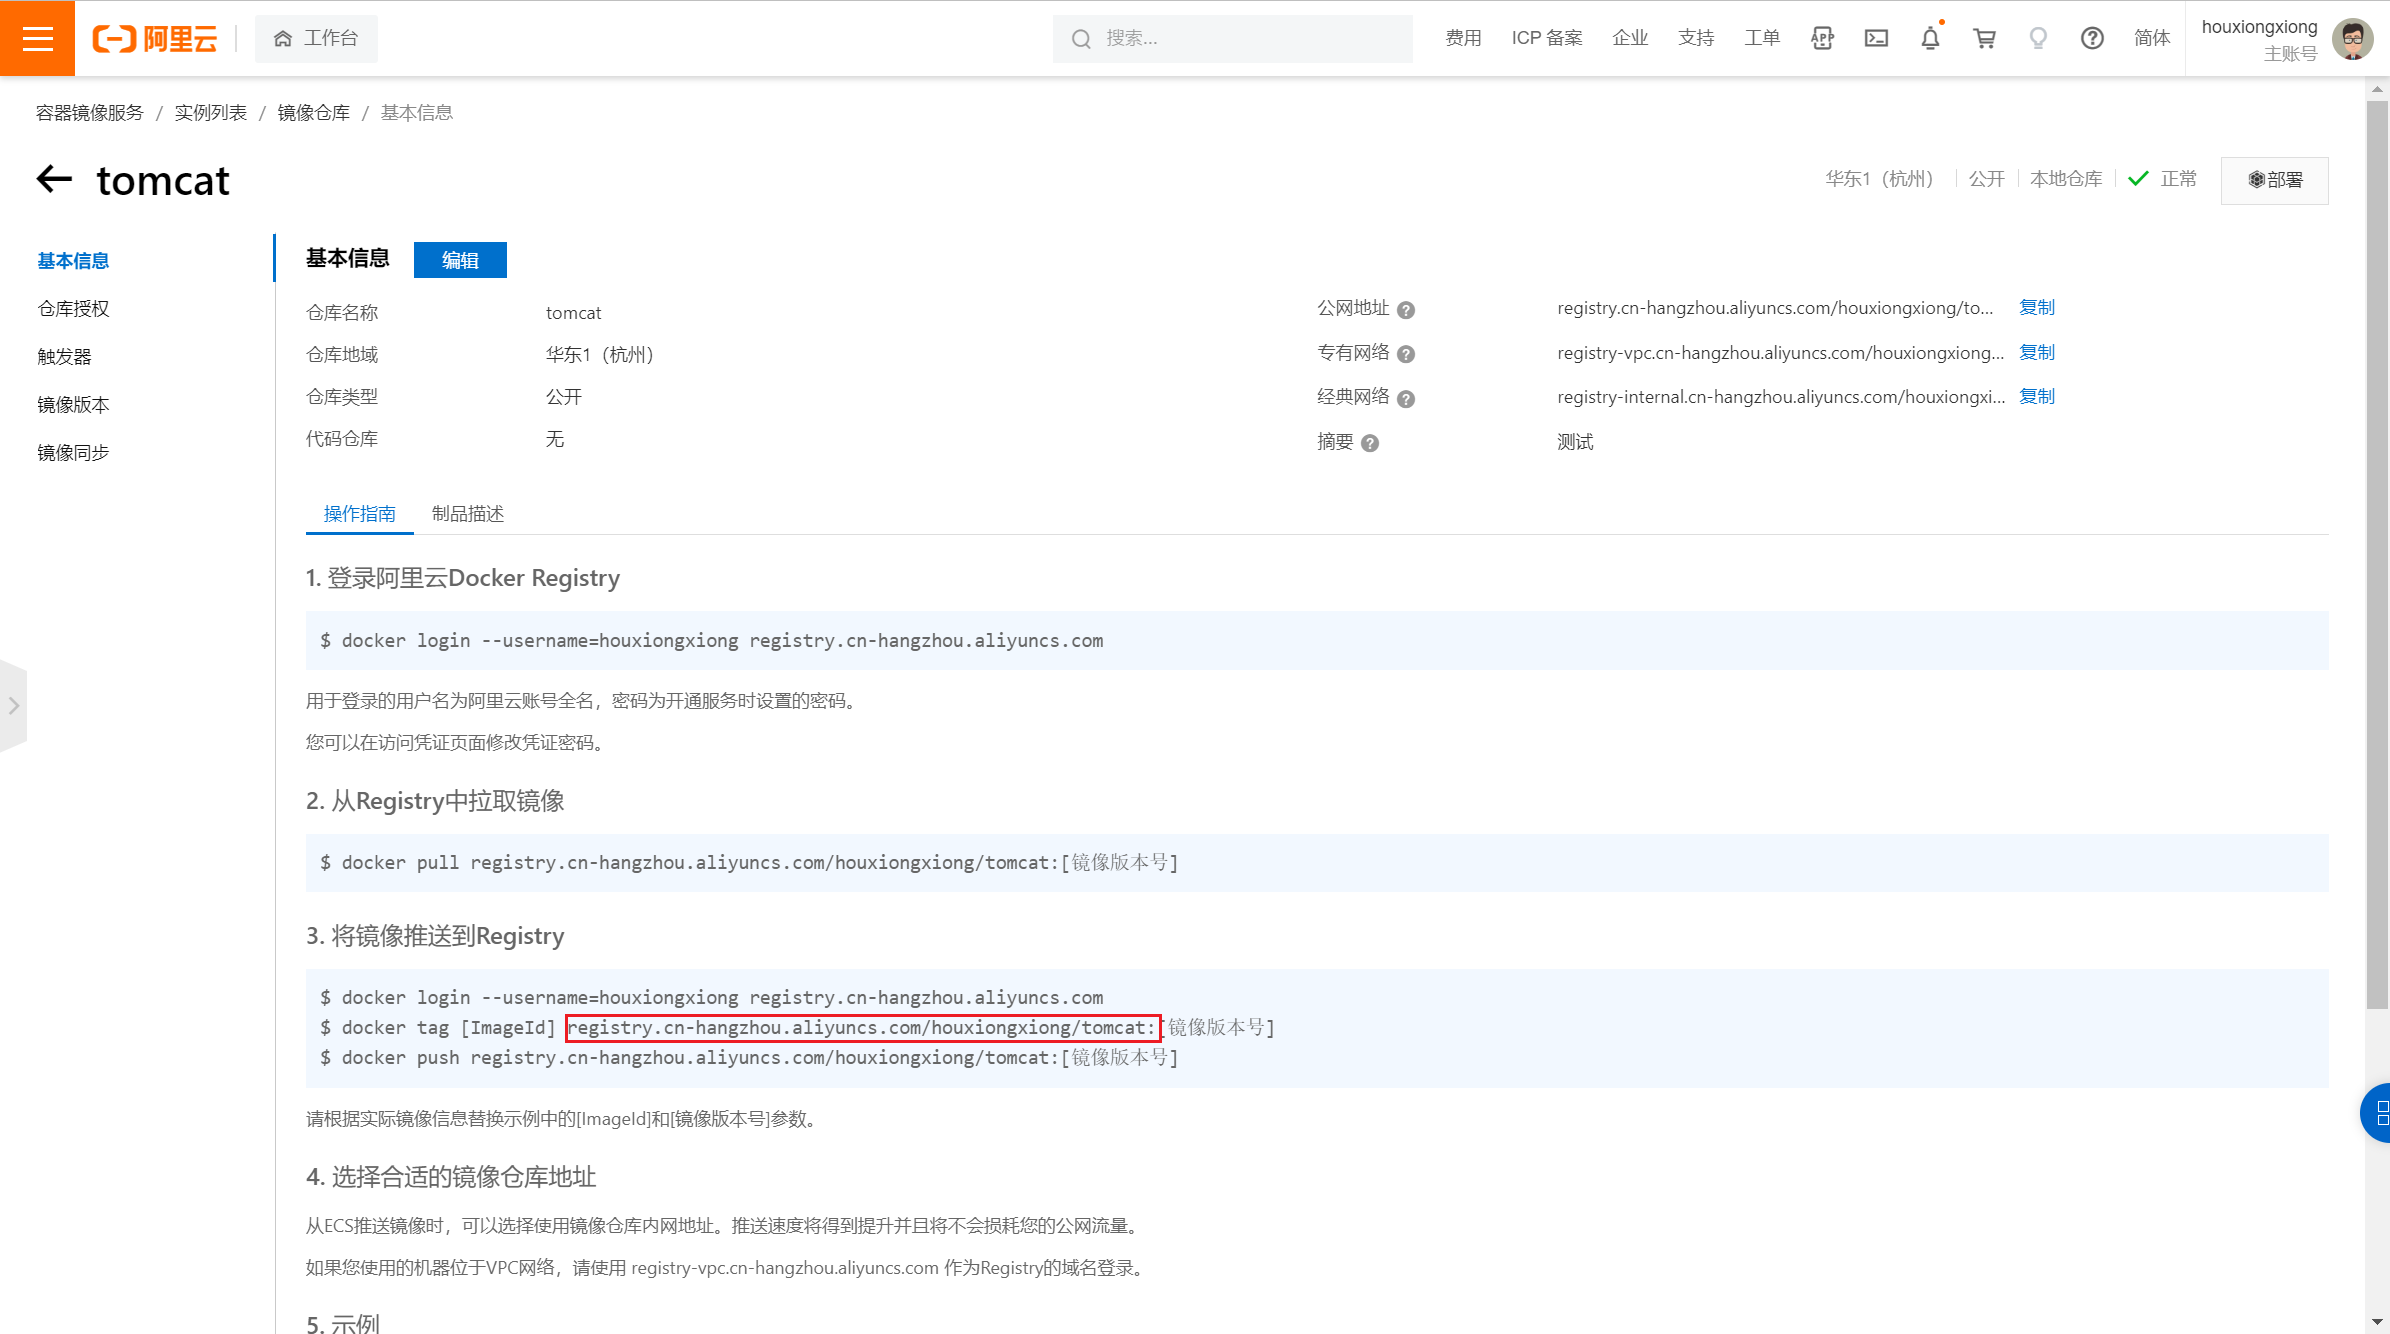Click the help question mark in header
This screenshot has width=2390, height=1334.
tap(2092, 38)
